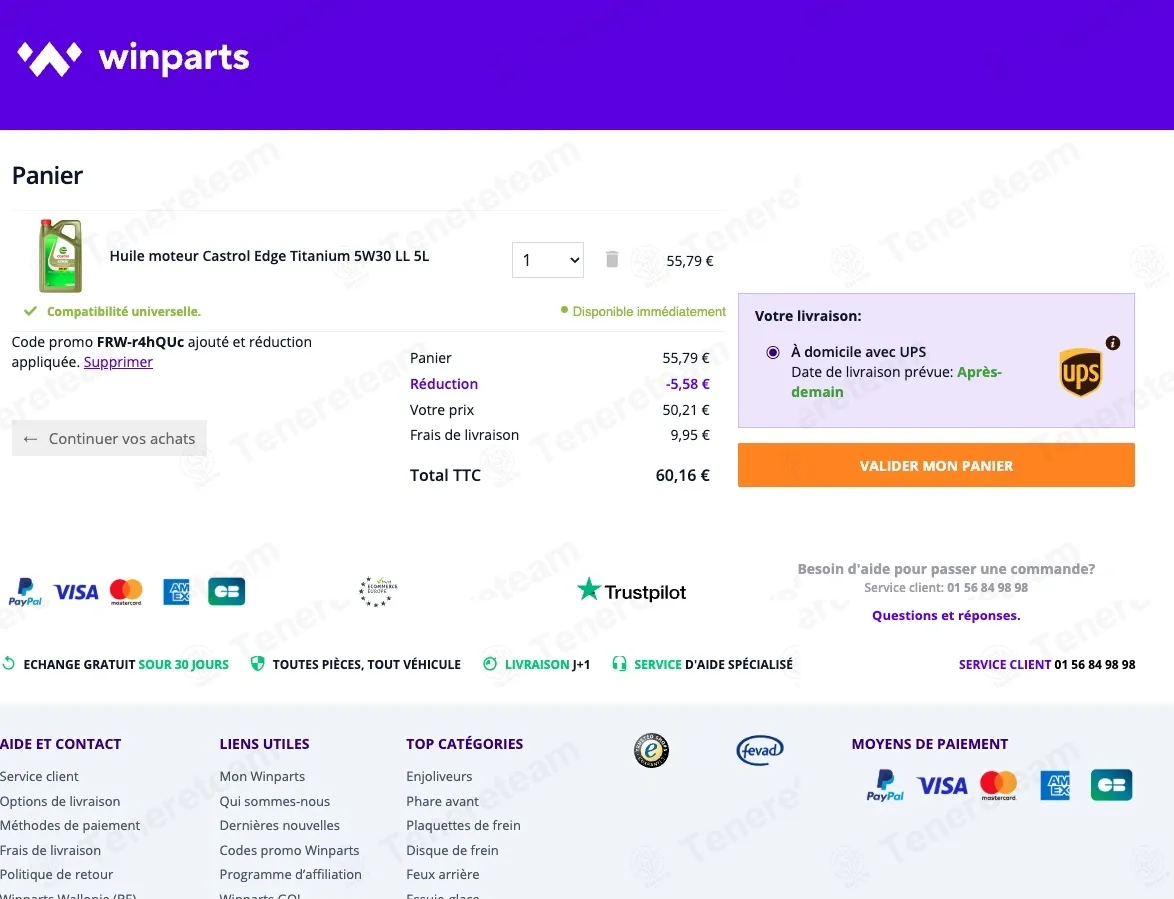Screen dimensions: 1174x899
Task: Click the UPS shield logo
Action: [x=1080, y=372]
